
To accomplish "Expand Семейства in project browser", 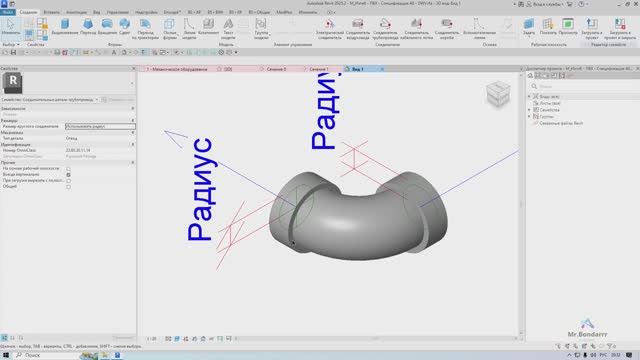I will (x=529, y=110).
